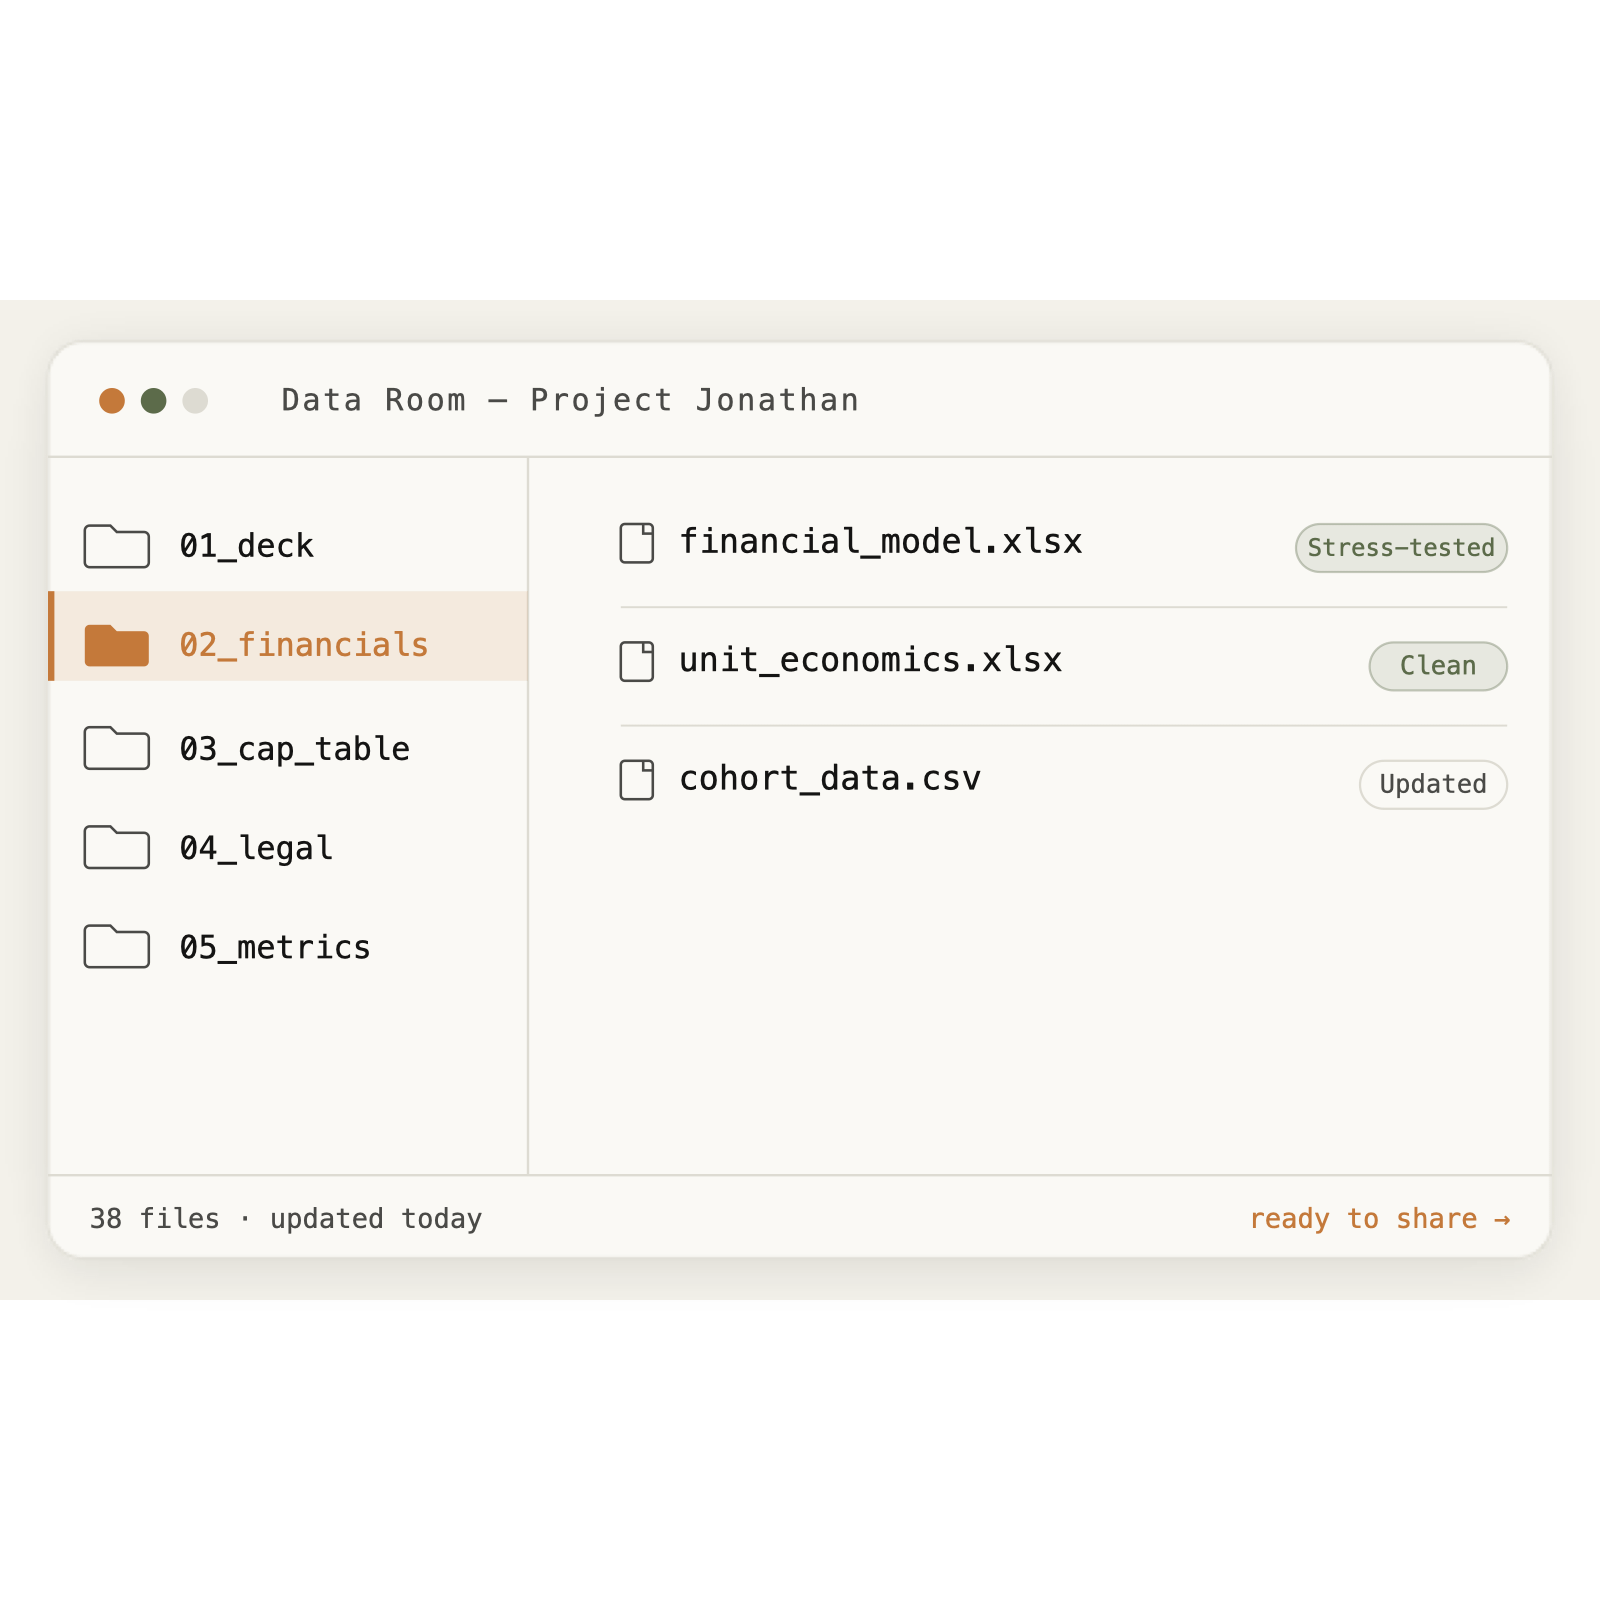Screen dimensions: 1600x1600
Task: Click the unit_economics.xlsx file icon
Action: [637, 661]
